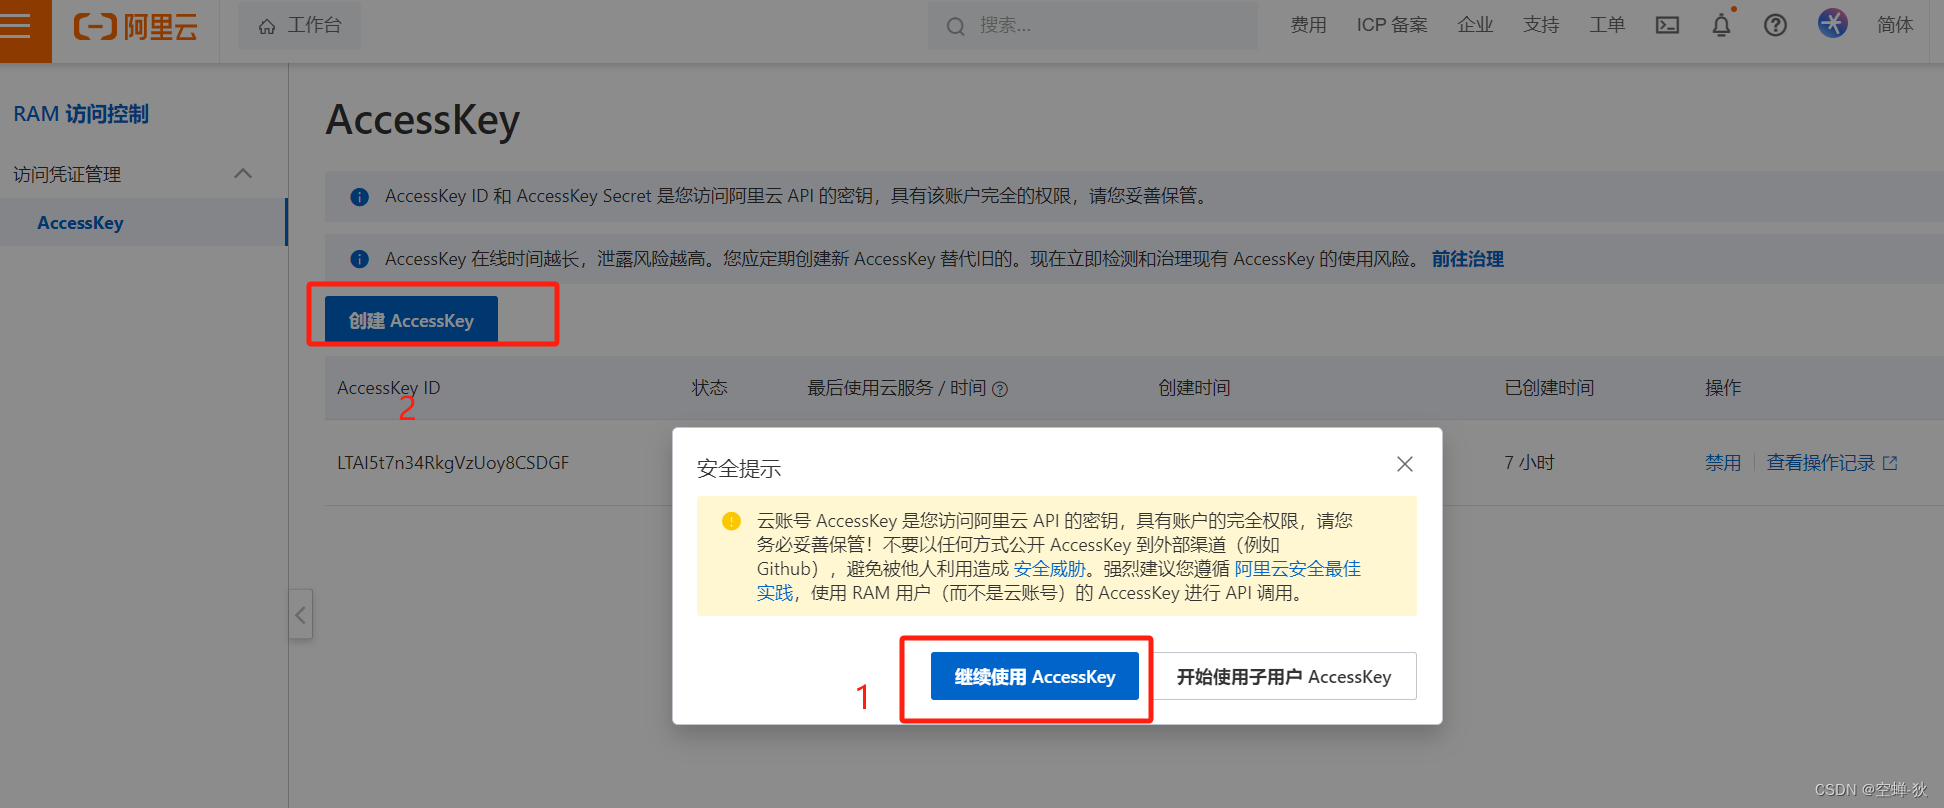Go to the 工作台 workbench
The image size is (1944, 808).
coord(300,25)
